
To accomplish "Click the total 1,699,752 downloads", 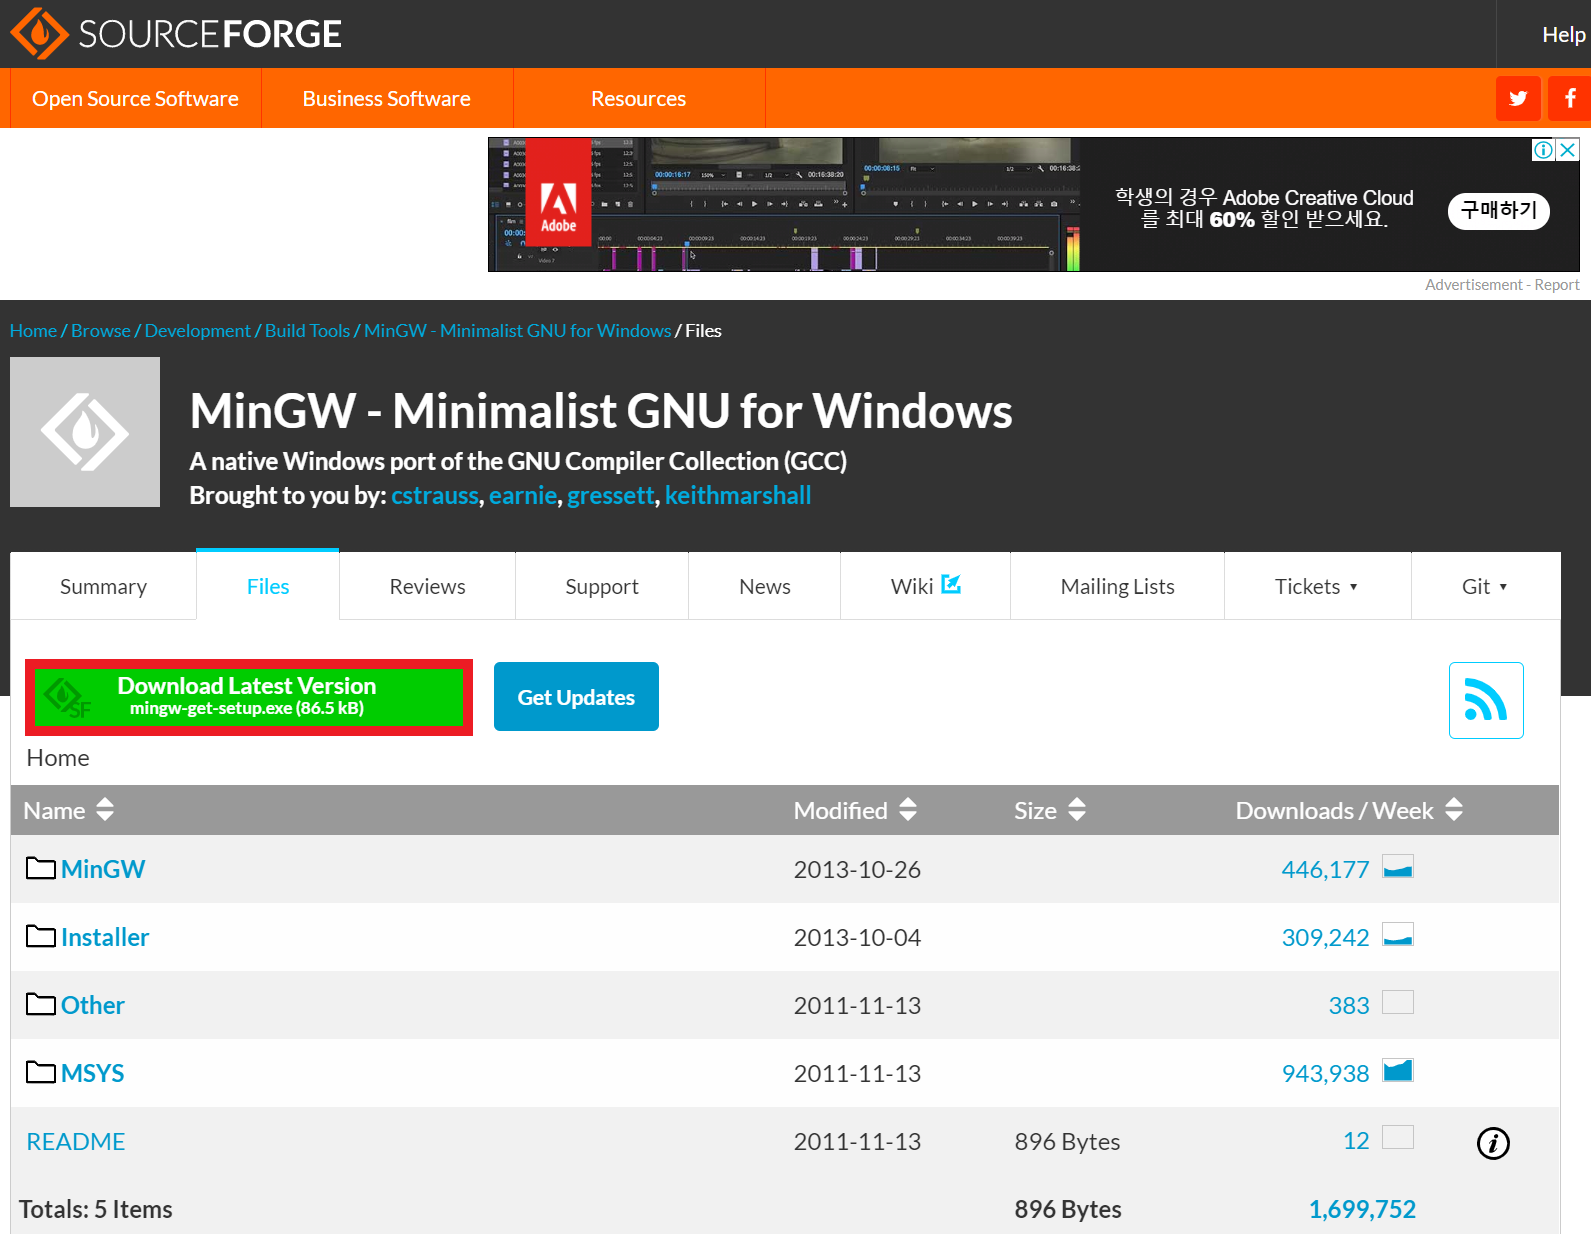I will 1362,1210.
